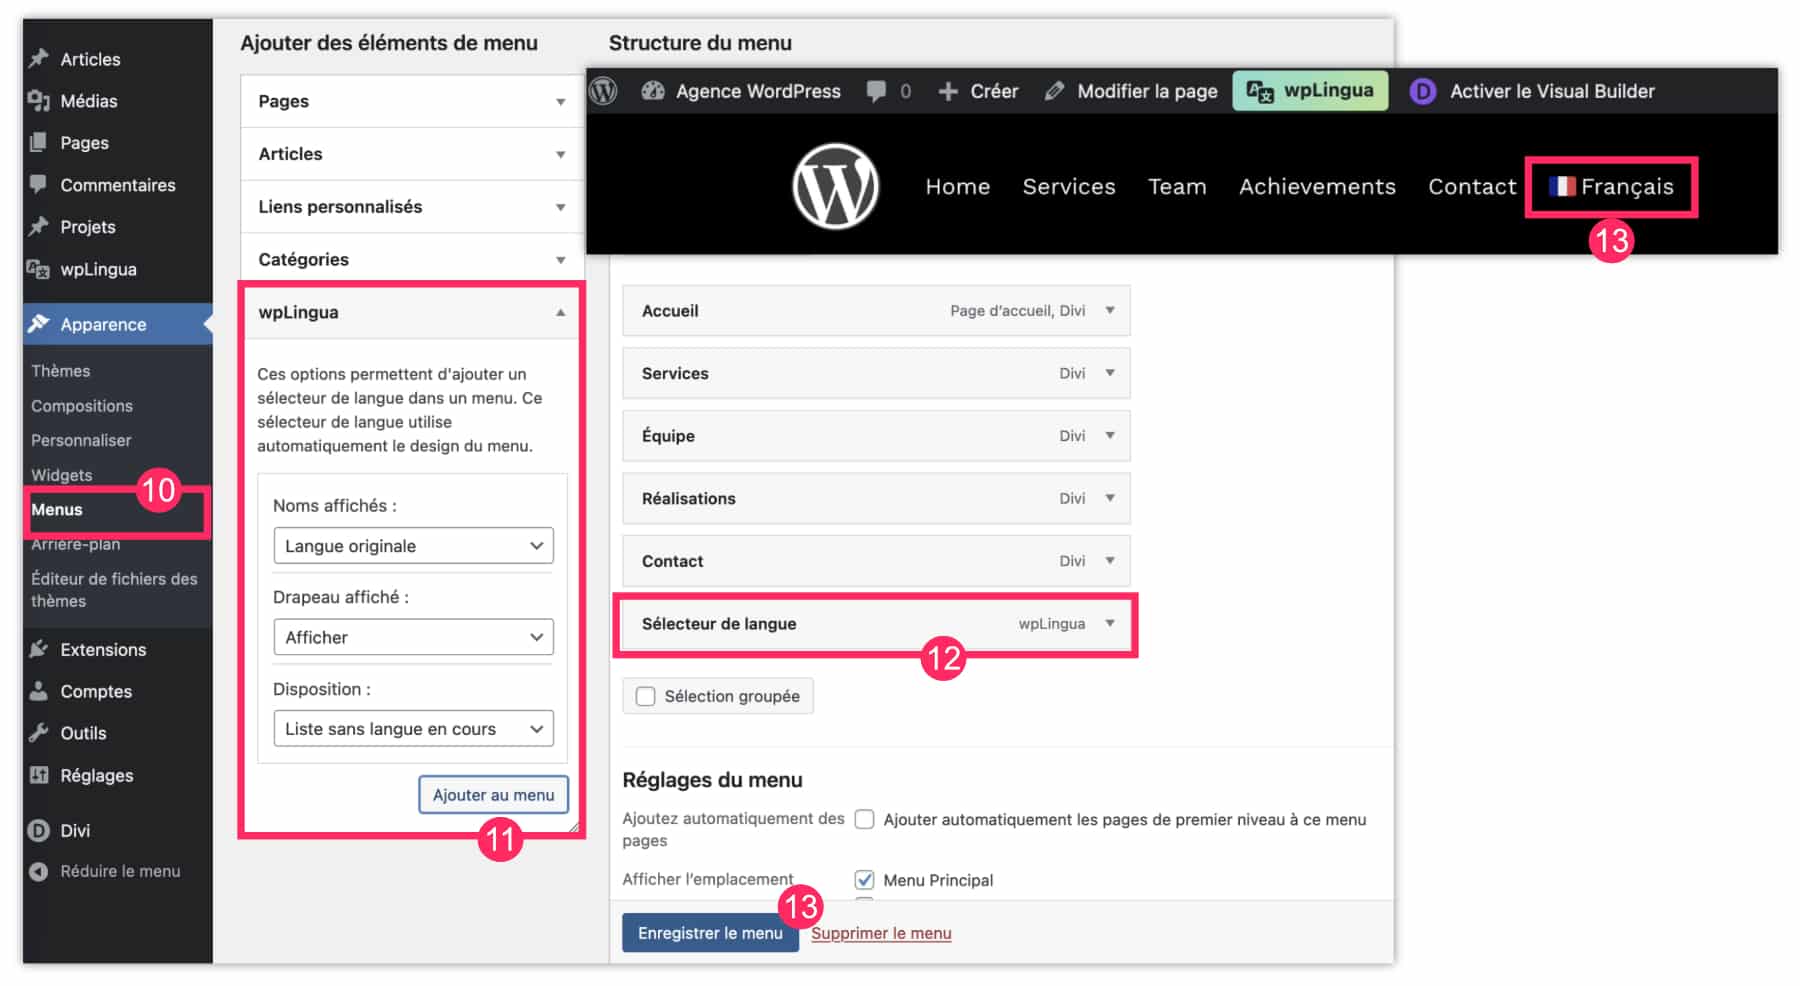Click the Services link in the site header

tap(1069, 187)
